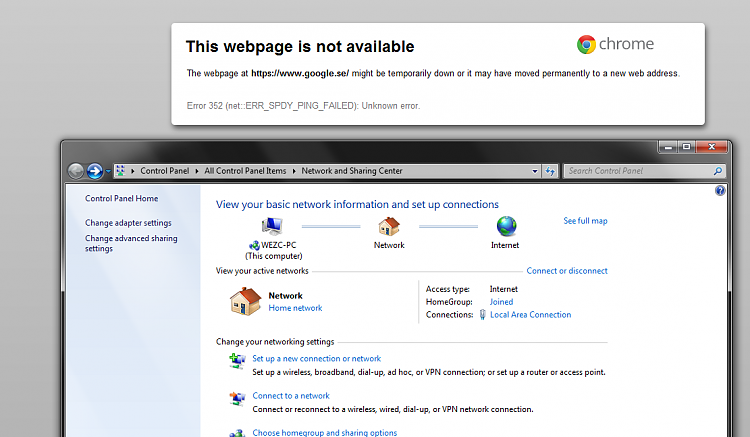750x437 pixels.
Task: Click the Network house icon in map
Action: [x=389, y=226]
